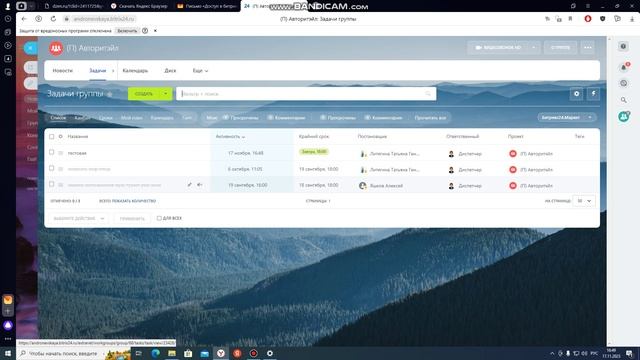
Task: Open the help question icon in right sidebar
Action: coord(623,46)
